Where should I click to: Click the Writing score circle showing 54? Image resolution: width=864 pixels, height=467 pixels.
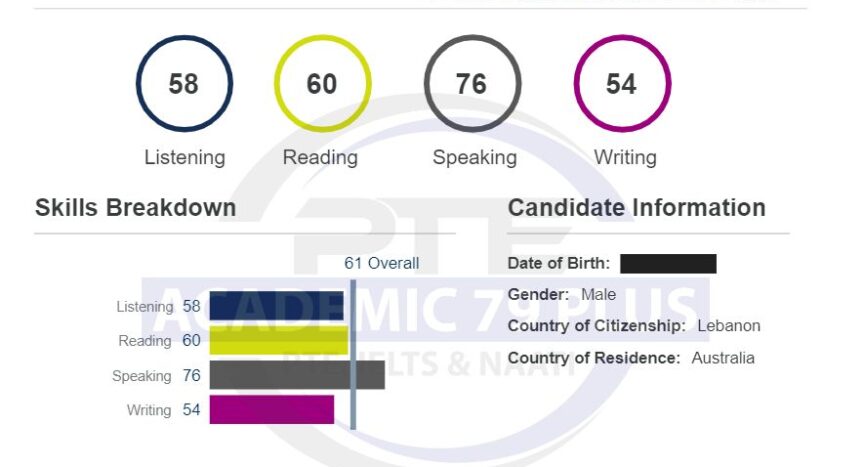pos(622,84)
